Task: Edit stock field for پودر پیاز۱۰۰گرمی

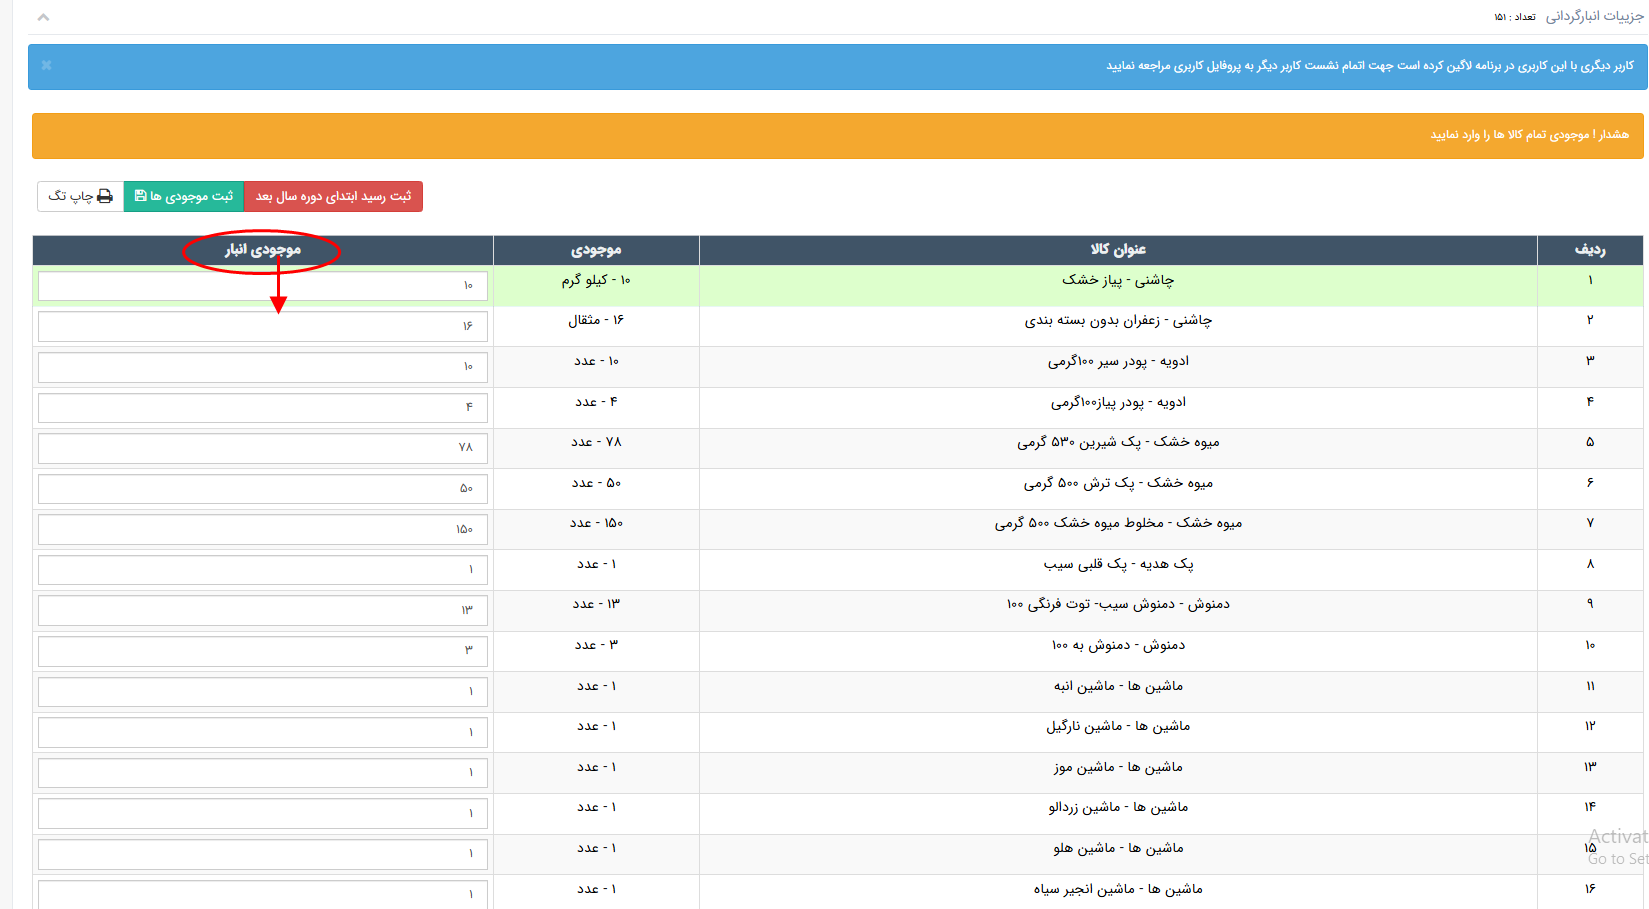Action: (x=262, y=408)
